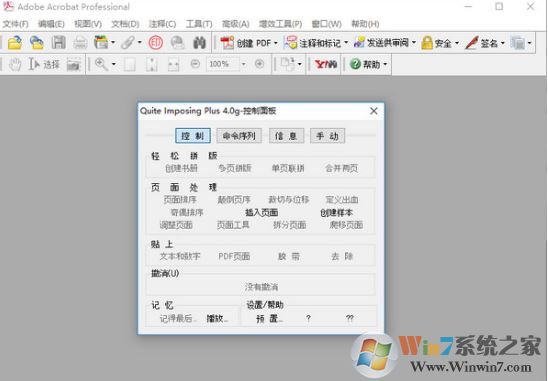This screenshot has width=548, height=381.
Task: Open the 注释(C) menu
Action: point(162,24)
